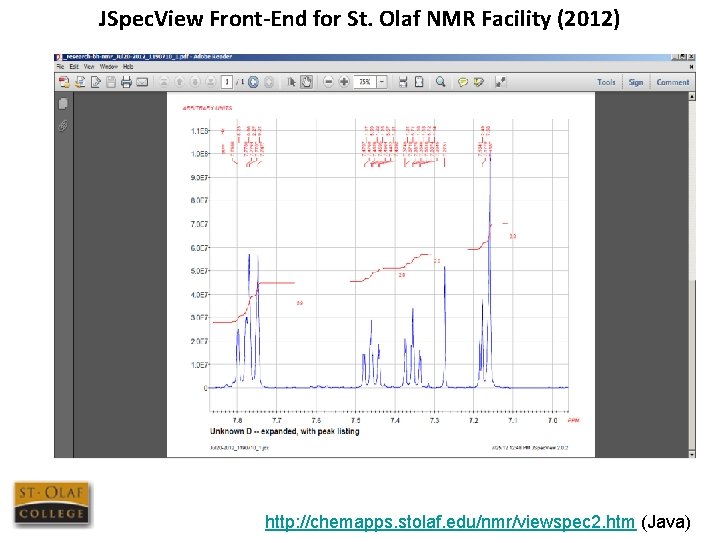Select the highlight text tool
Screen dimensions: 720x540
click(478, 82)
